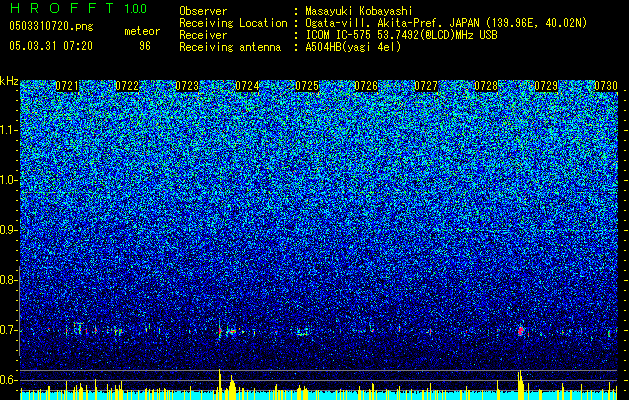The image size is (629, 400).
Task: Click the 0725 time marker
Action: [307, 86]
